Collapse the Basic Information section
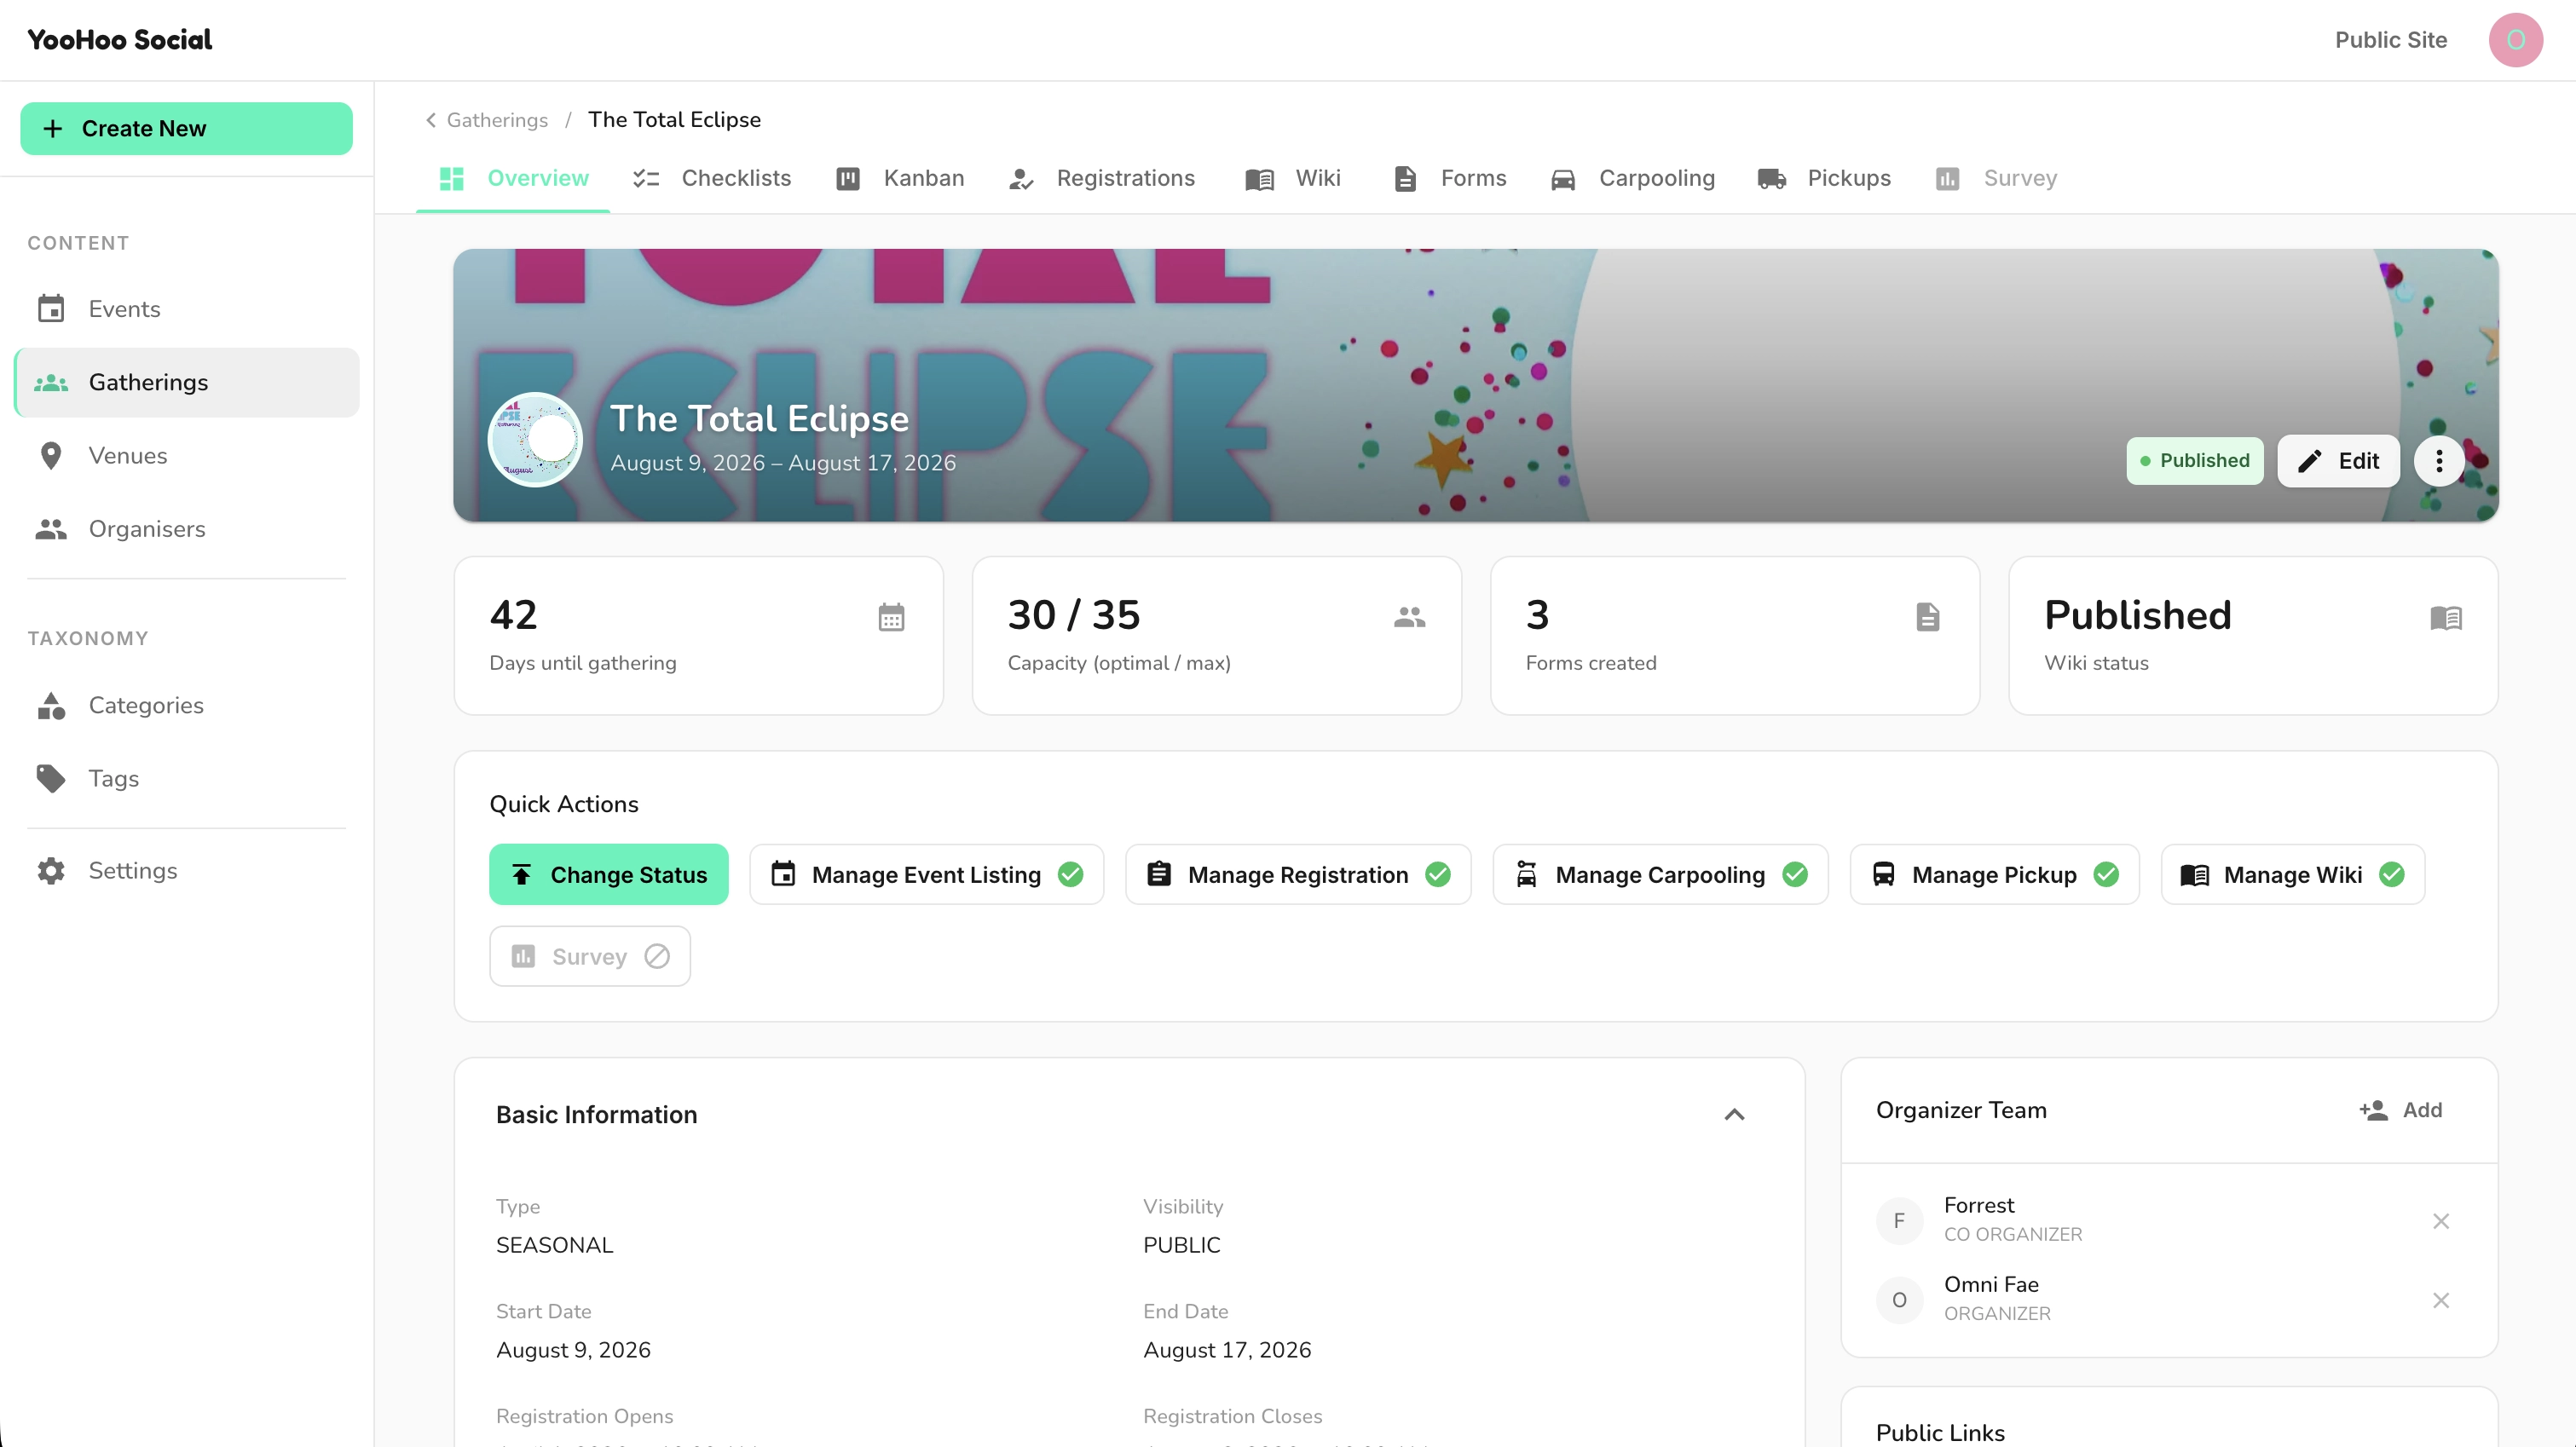Viewport: 2576px width, 1447px height. [1734, 1114]
